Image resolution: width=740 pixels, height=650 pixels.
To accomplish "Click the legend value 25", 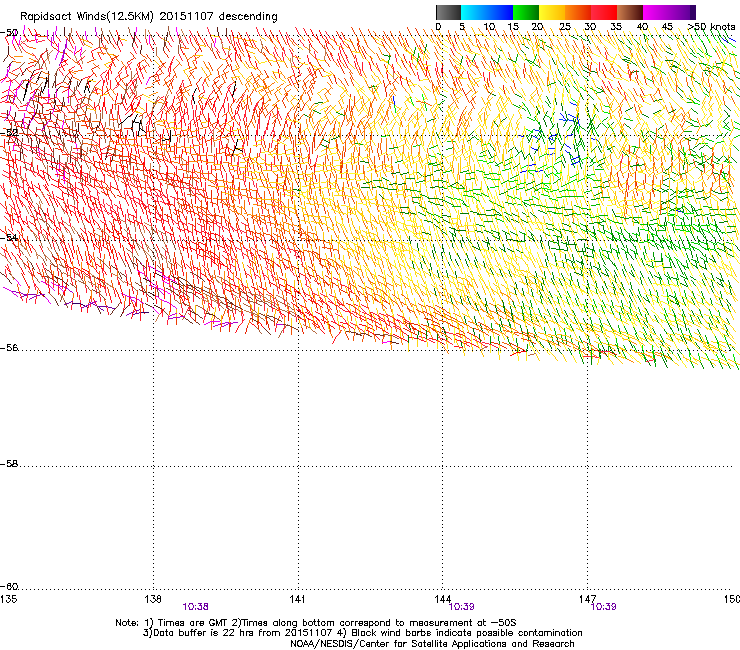I will pyautogui.click(x=565, y=26).
